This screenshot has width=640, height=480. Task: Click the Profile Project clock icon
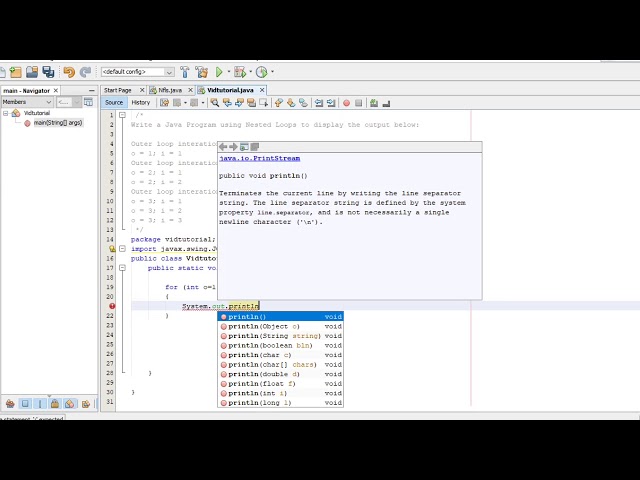[x=262, y=72]
